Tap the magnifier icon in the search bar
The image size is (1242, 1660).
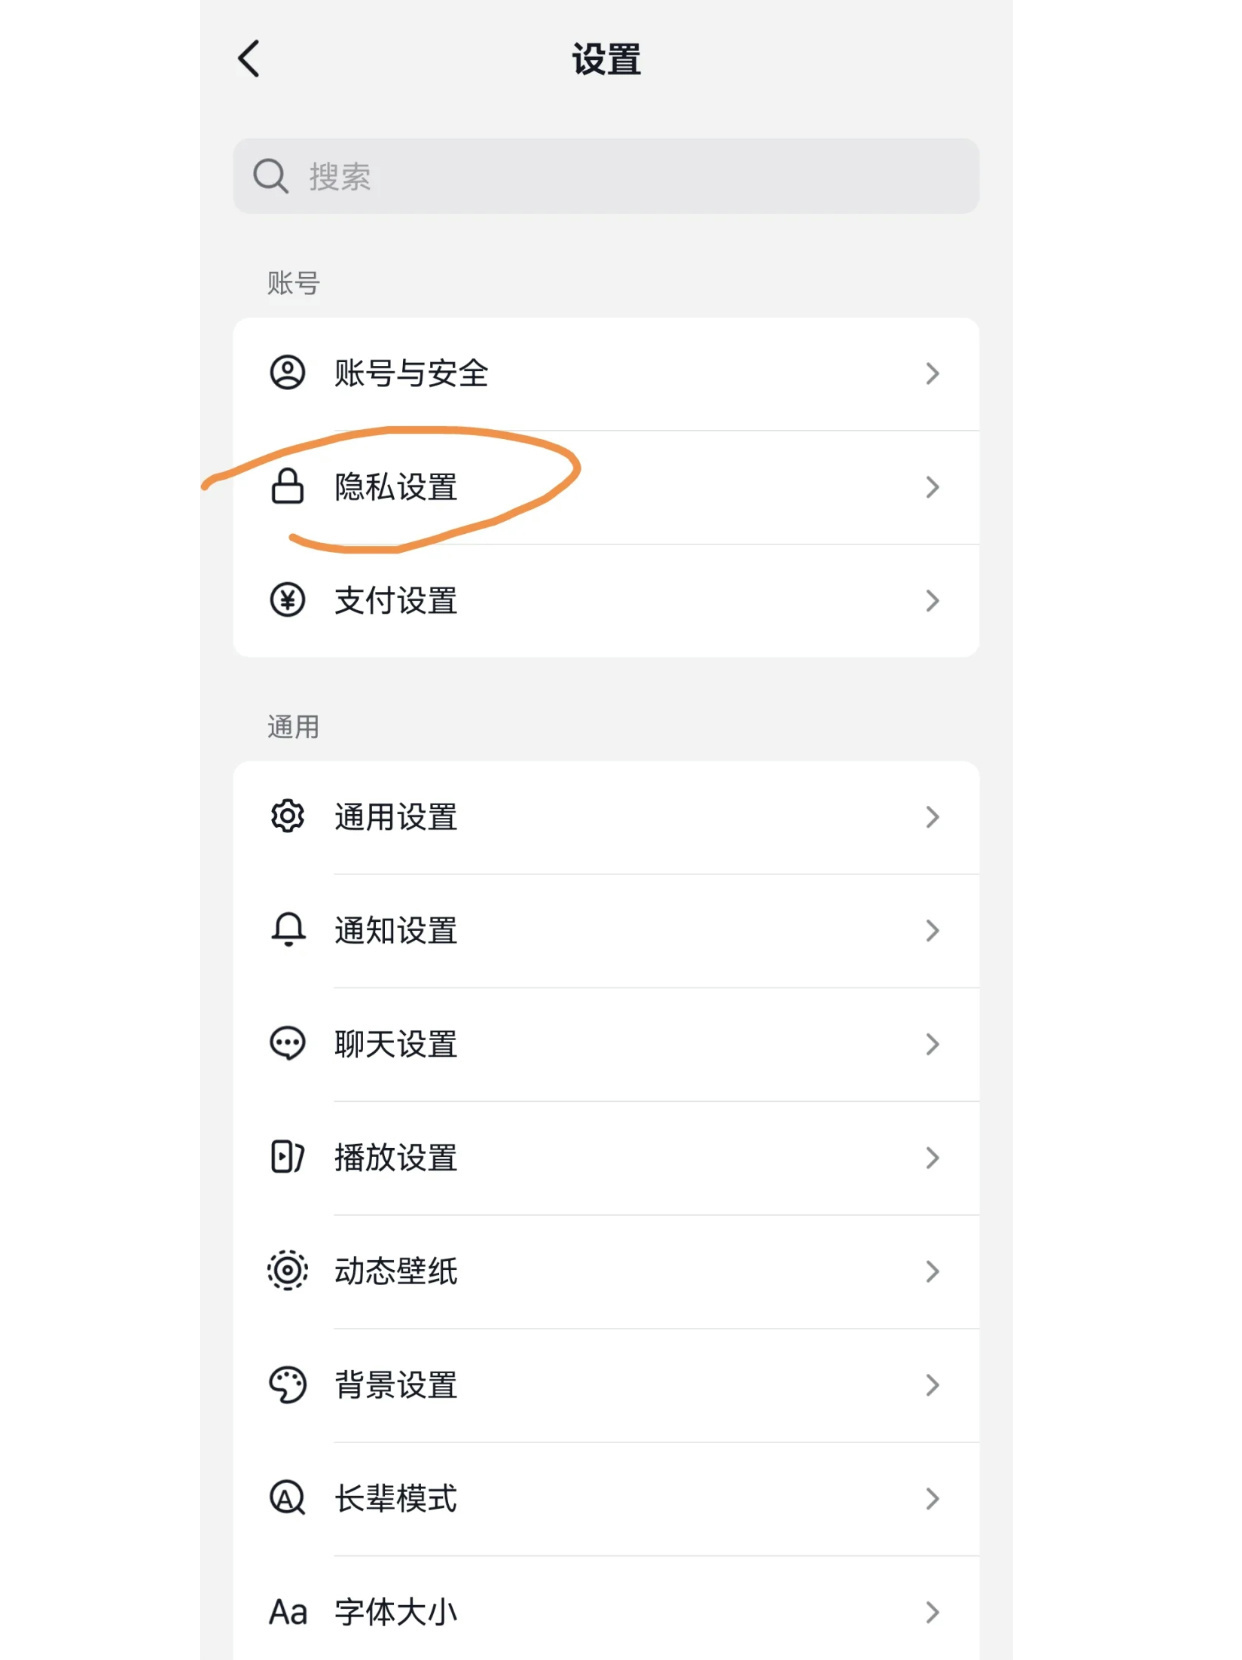(270, 176)
